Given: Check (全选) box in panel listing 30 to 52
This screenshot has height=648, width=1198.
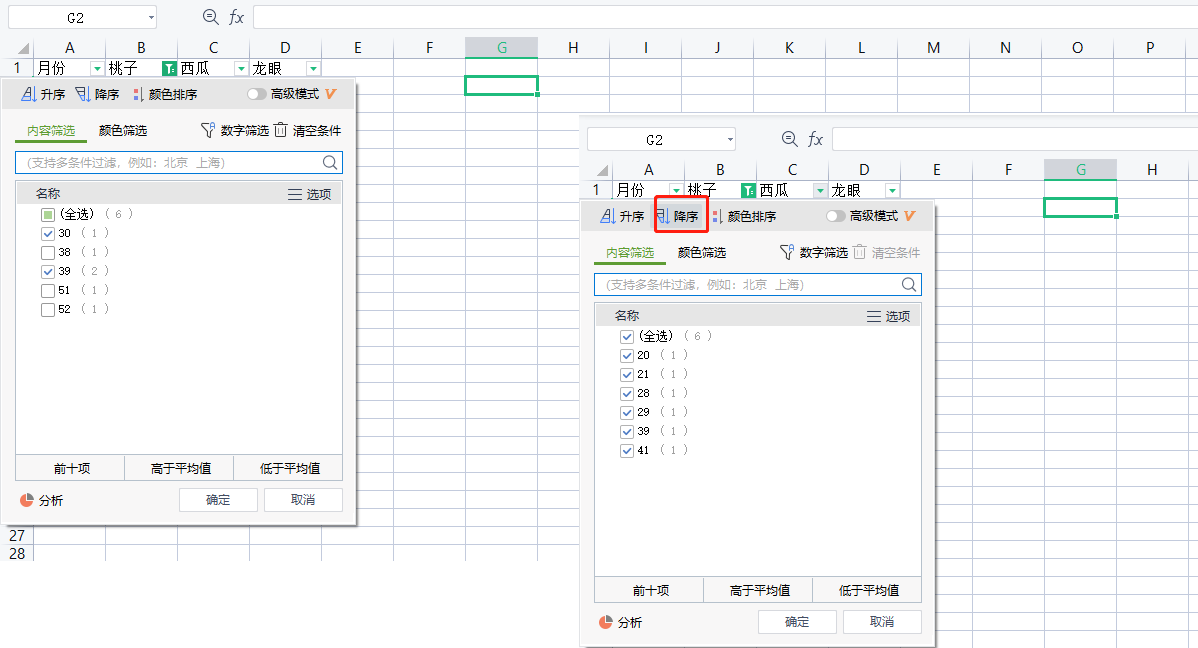Looking at the screenshot, I should coord(47,215).
